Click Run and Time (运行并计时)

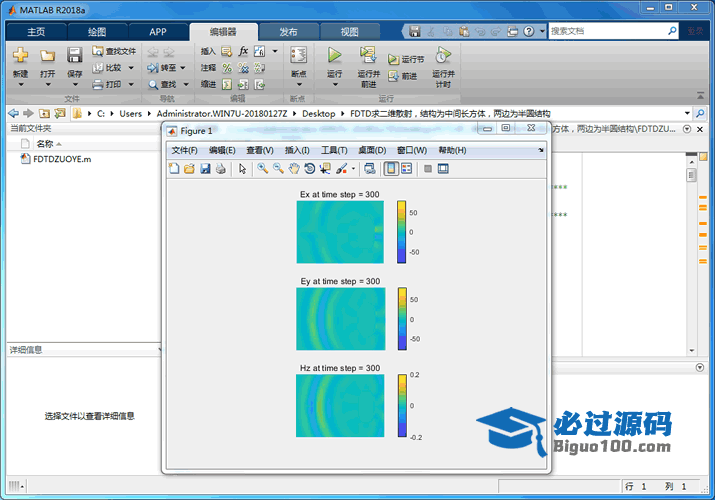pyautogui.click(x=443, y=67)
